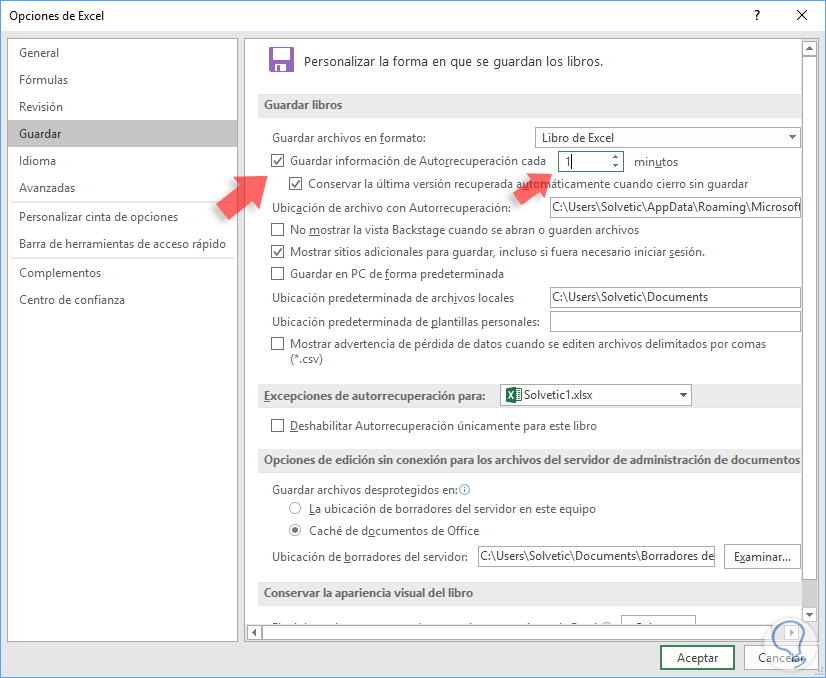The height and width of the screenshot is (678, 826).
Task: Open the Complementos category
Action: (123, 272)
